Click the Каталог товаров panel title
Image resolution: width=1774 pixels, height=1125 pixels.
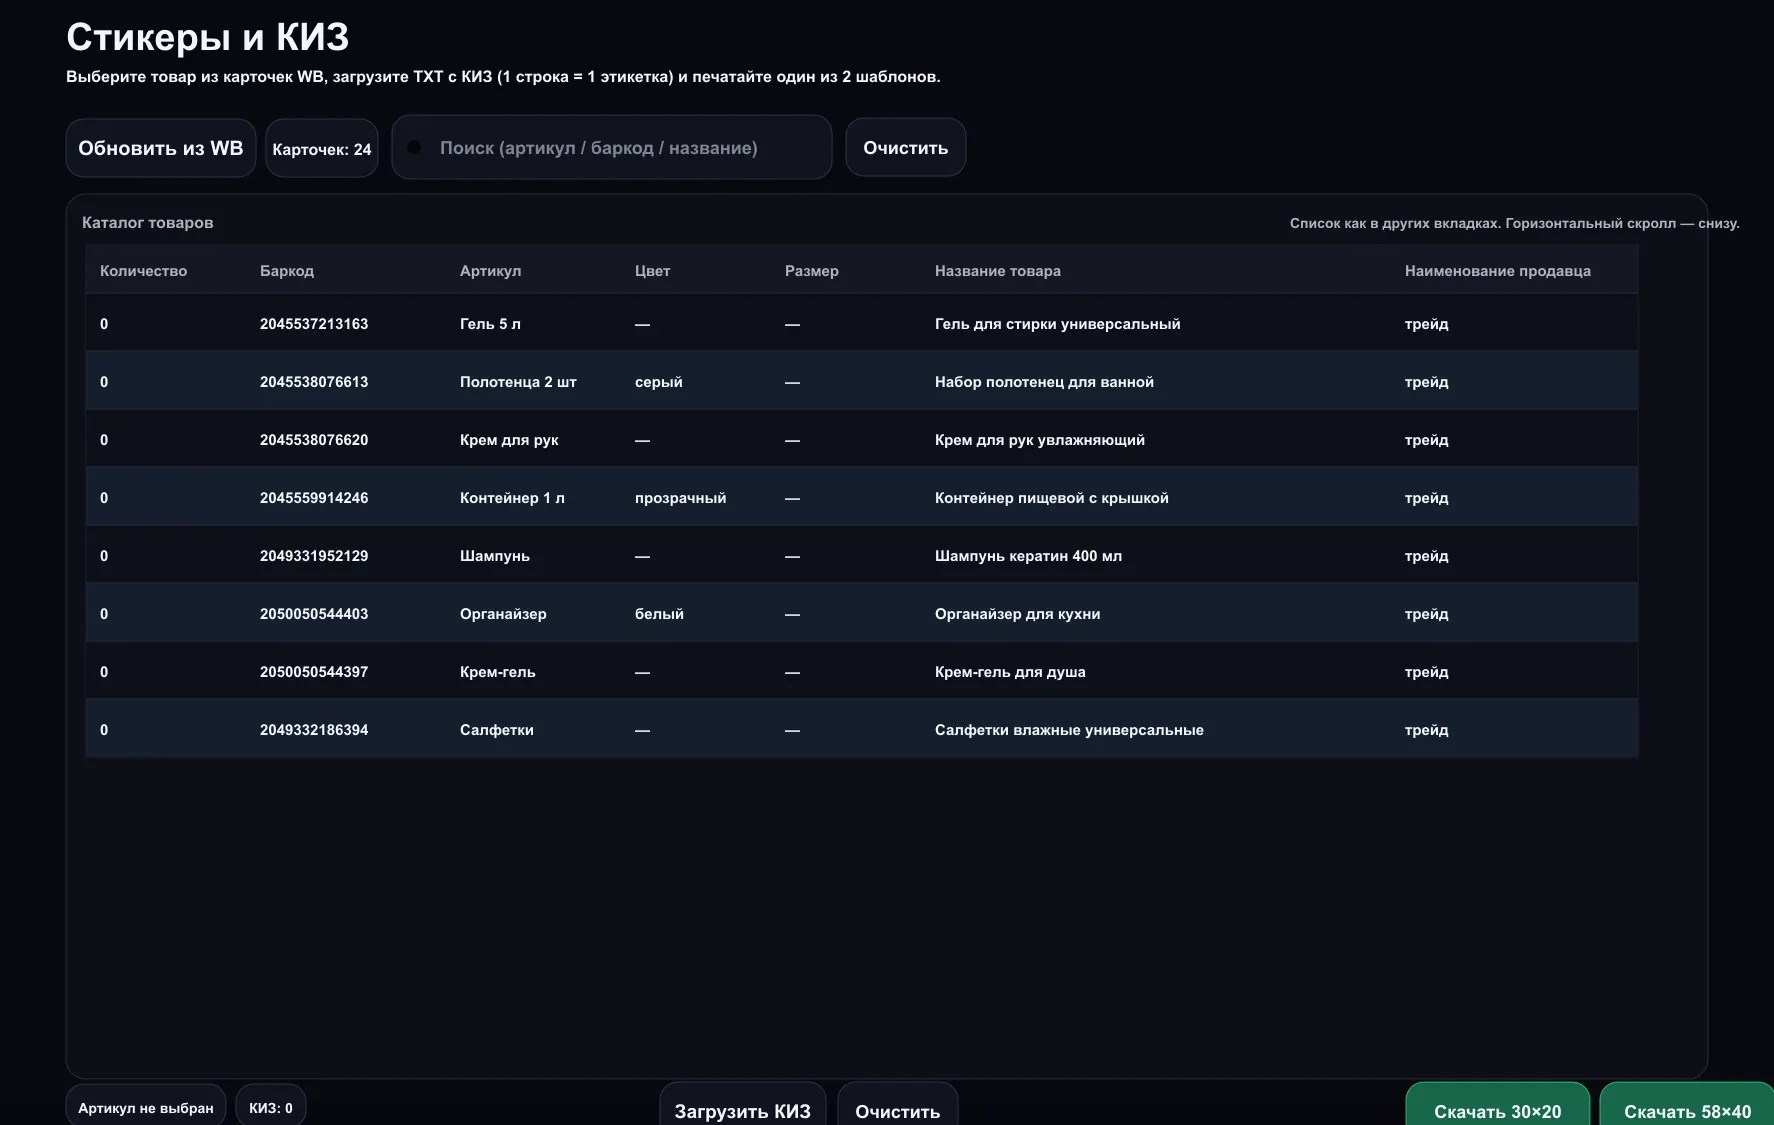click(148, 223)
